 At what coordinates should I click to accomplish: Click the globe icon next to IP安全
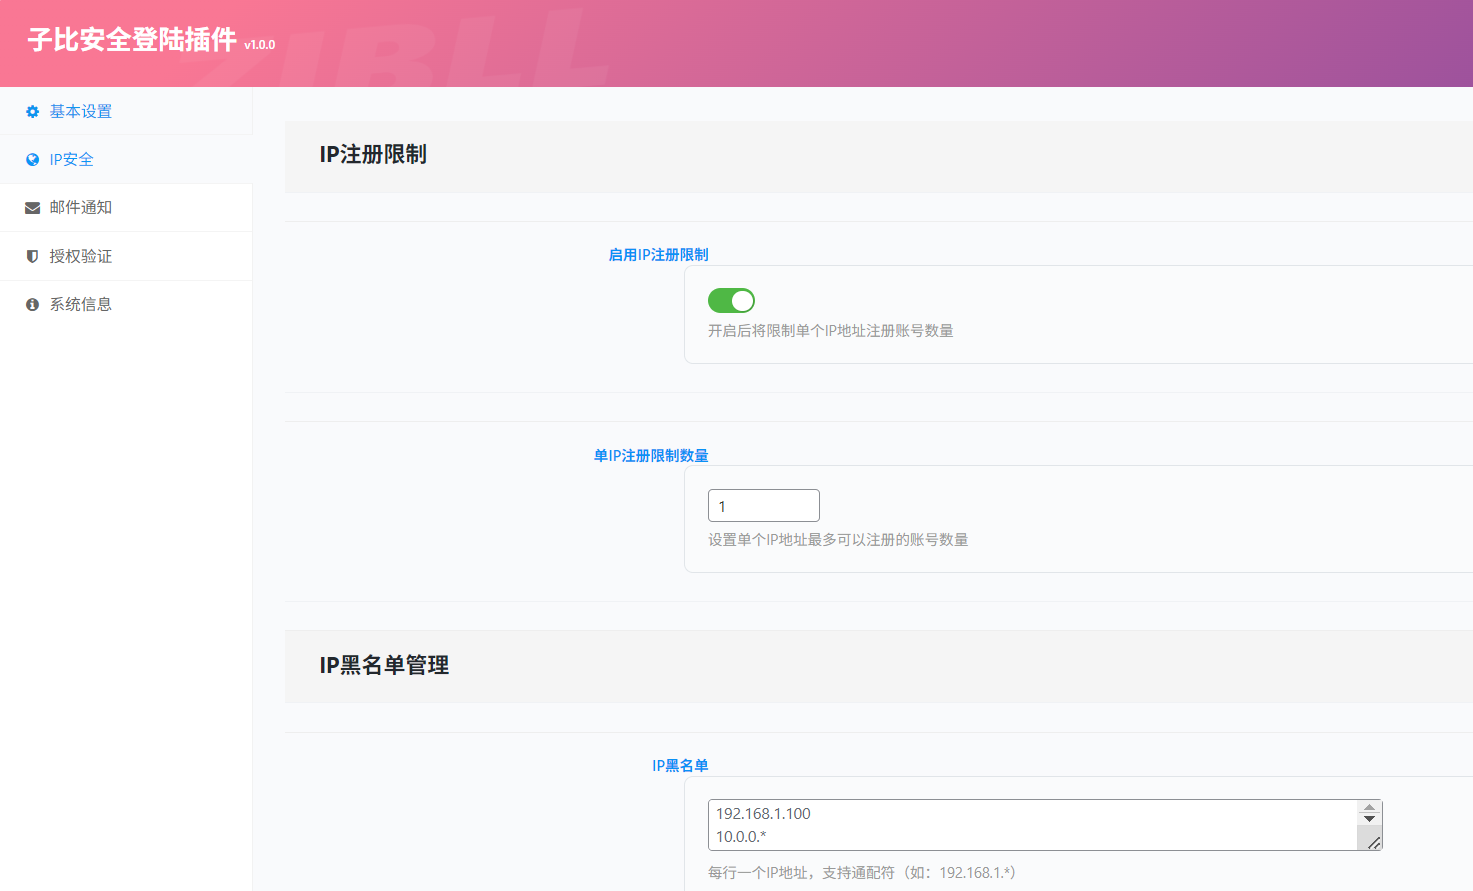31,159
